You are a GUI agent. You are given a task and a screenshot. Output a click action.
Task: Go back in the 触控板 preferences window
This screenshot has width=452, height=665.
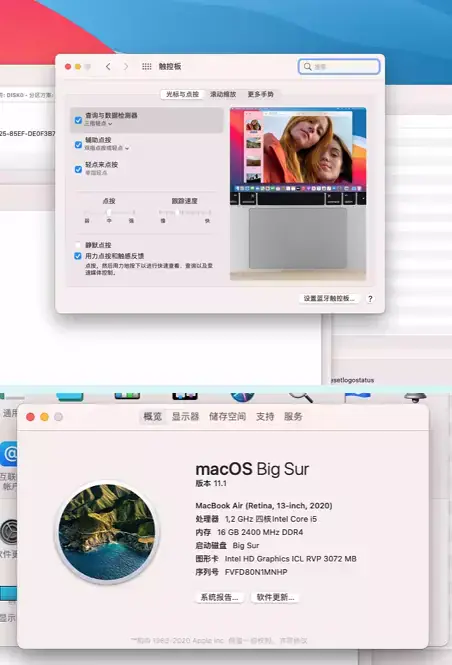(x=108, y=67)
